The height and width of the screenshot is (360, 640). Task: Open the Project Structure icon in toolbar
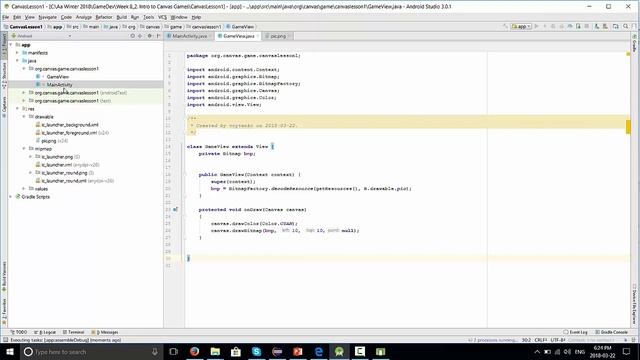616,27
